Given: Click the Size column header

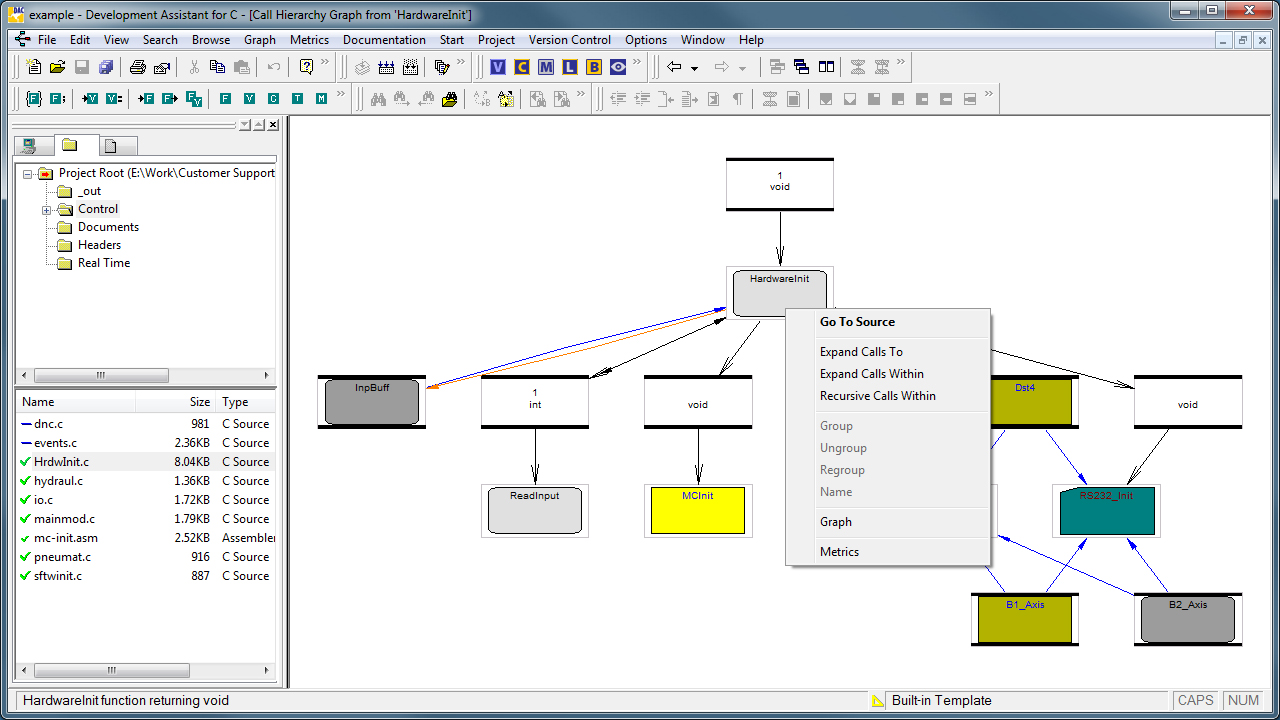Looking at the screenshot, I should [x=200, y=402].
